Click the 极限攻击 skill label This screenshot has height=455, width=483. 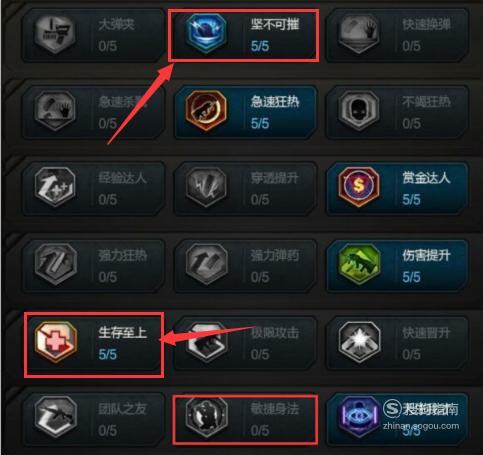tap(275, 332)
